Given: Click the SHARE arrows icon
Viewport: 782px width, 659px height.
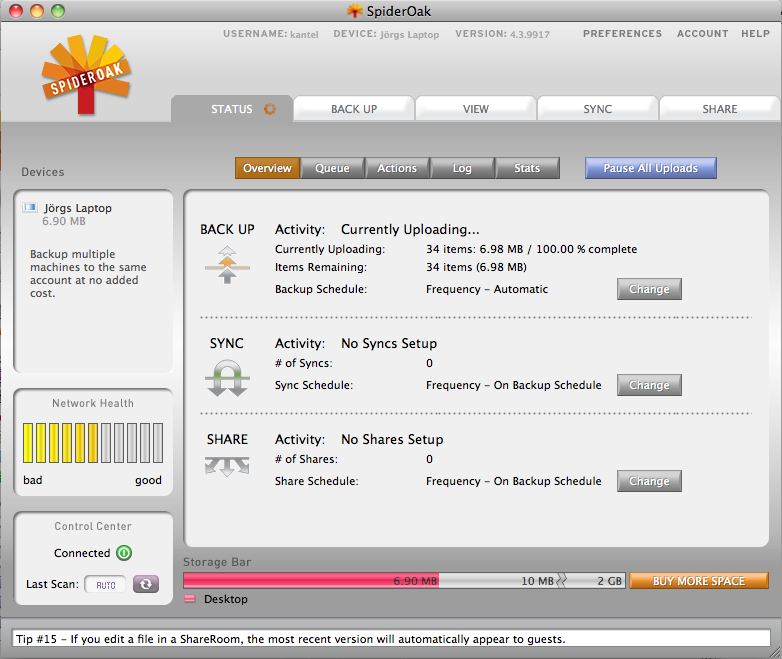Looking at the screenshot, I should 227,466.
